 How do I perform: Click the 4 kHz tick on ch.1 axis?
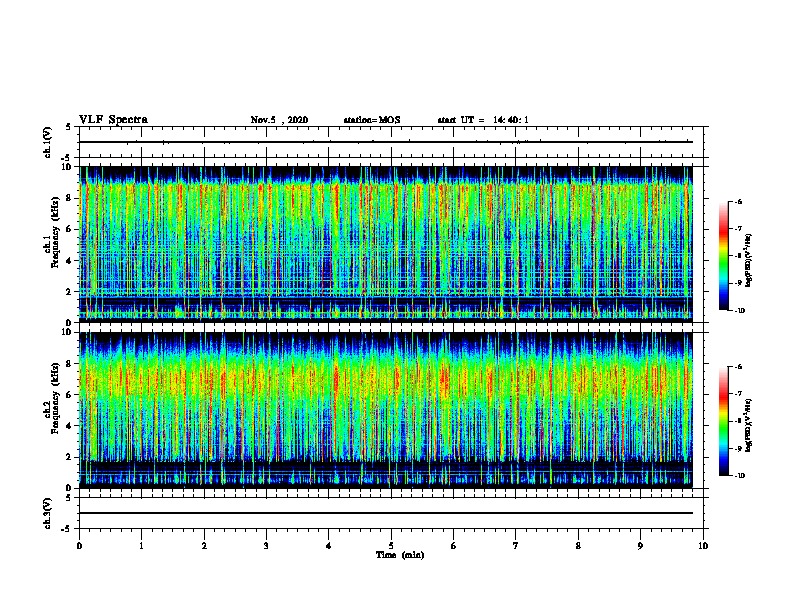[69, 261]
